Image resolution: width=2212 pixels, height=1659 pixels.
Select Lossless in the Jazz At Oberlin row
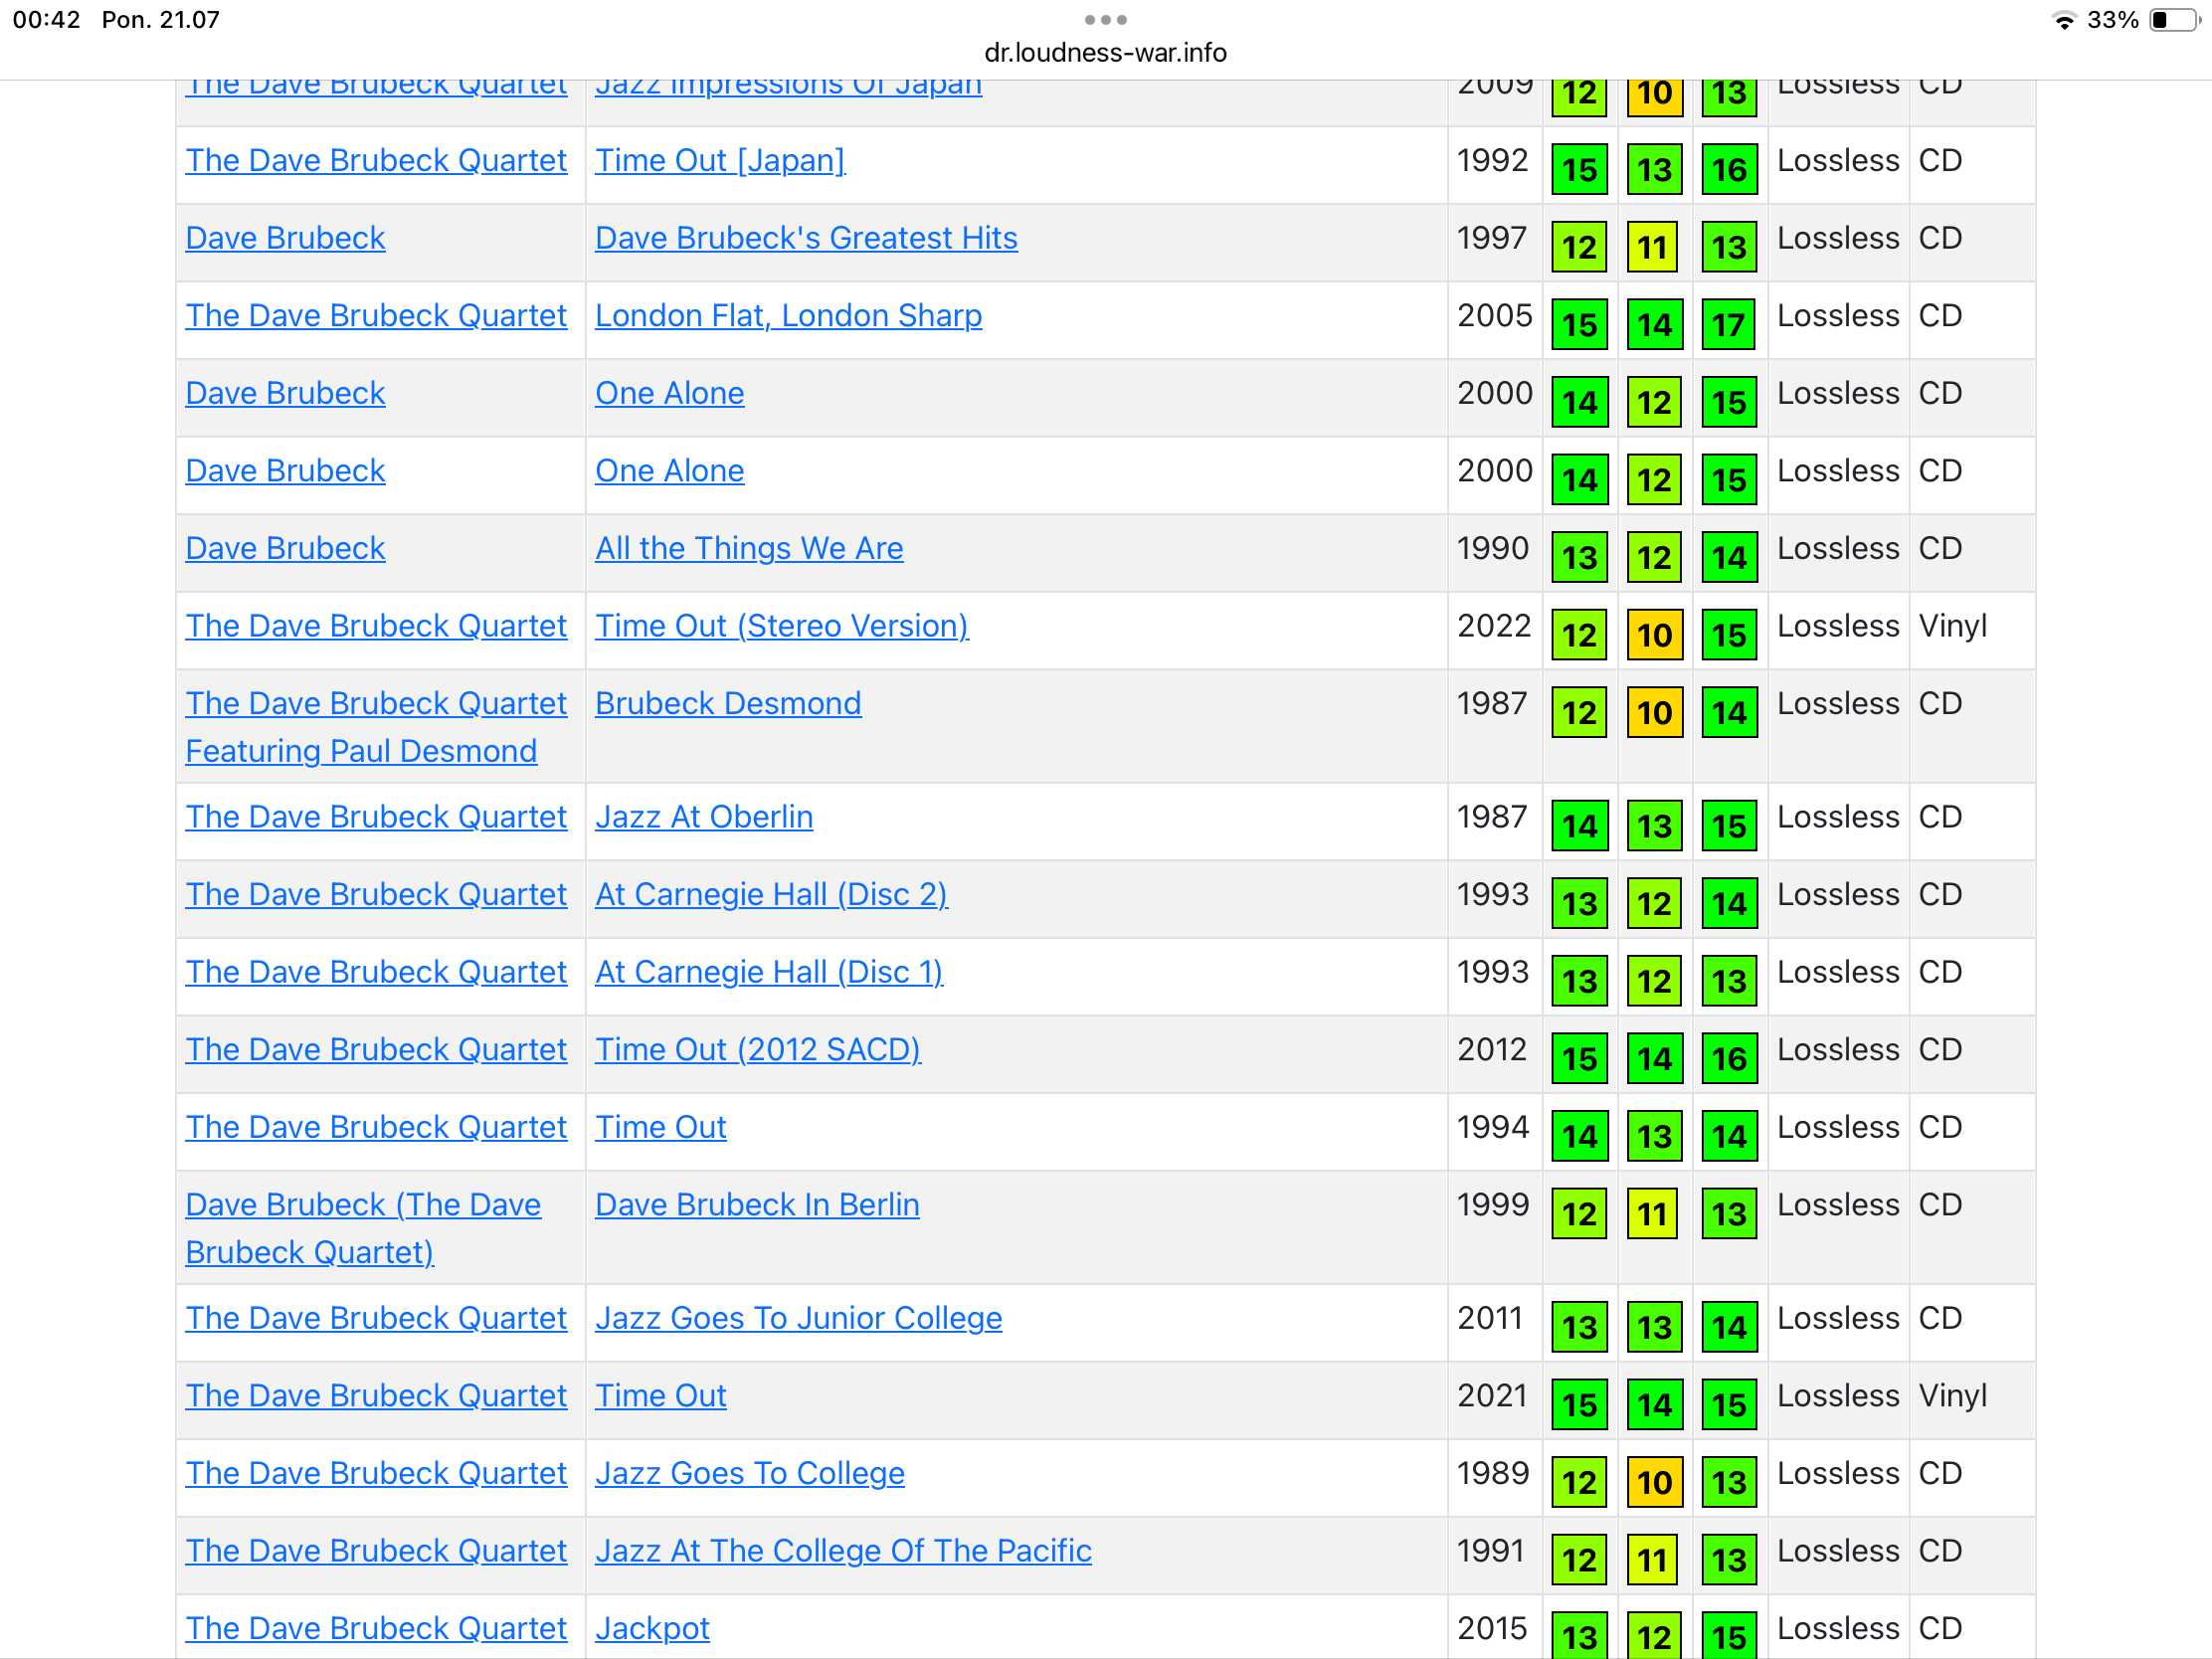pos(1838,817)
